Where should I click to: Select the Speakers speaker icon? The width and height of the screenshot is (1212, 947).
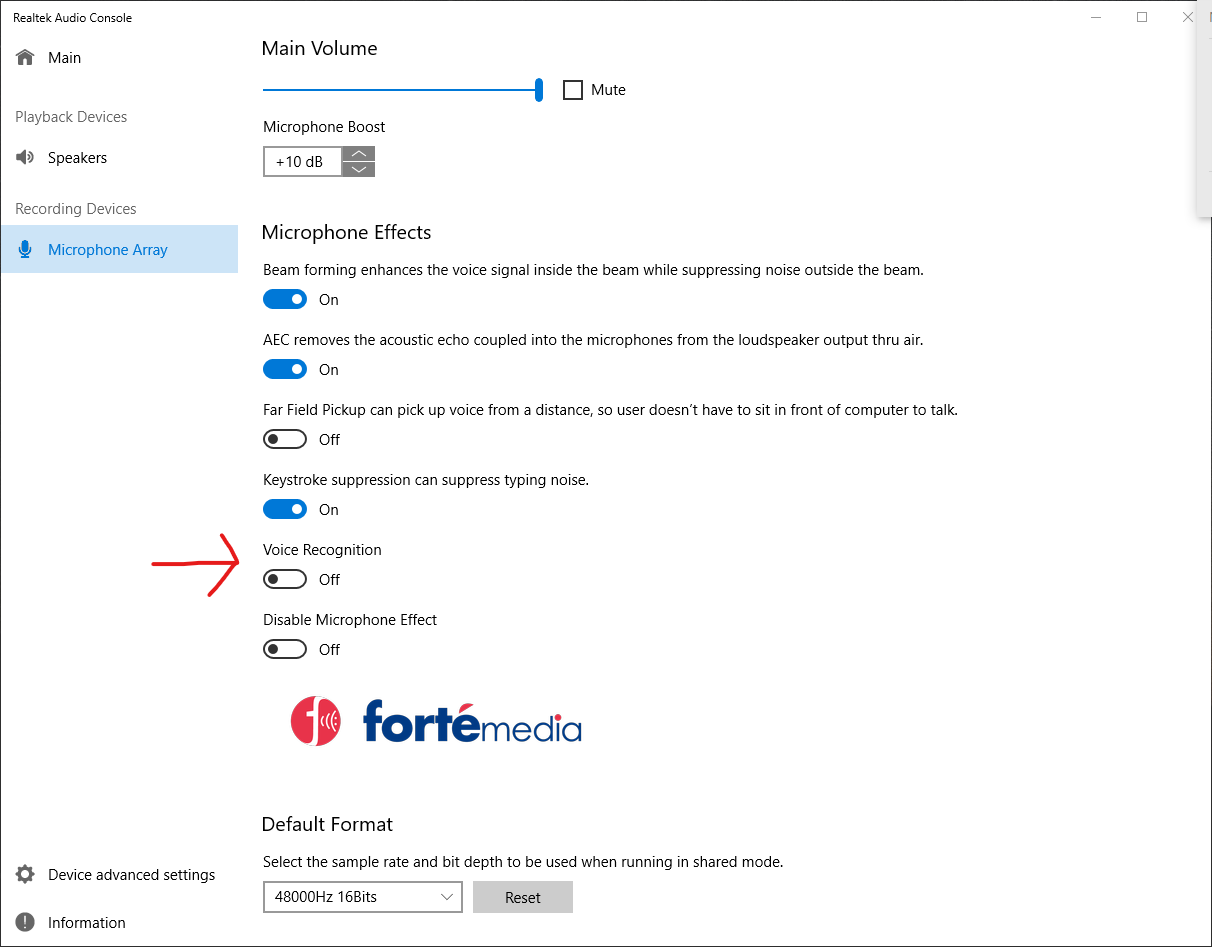[26, 157]
